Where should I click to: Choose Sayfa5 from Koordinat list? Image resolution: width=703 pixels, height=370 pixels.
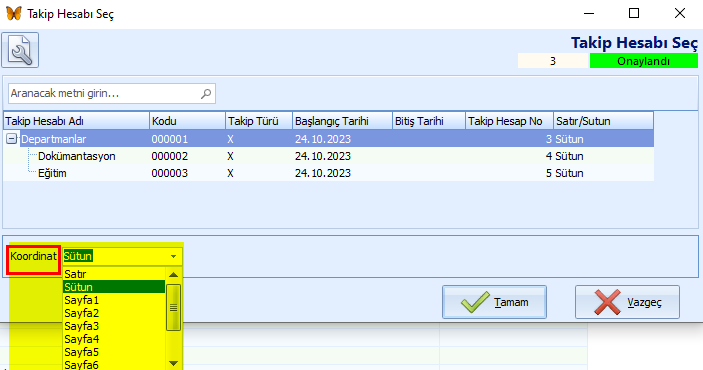tap(114, 352)
